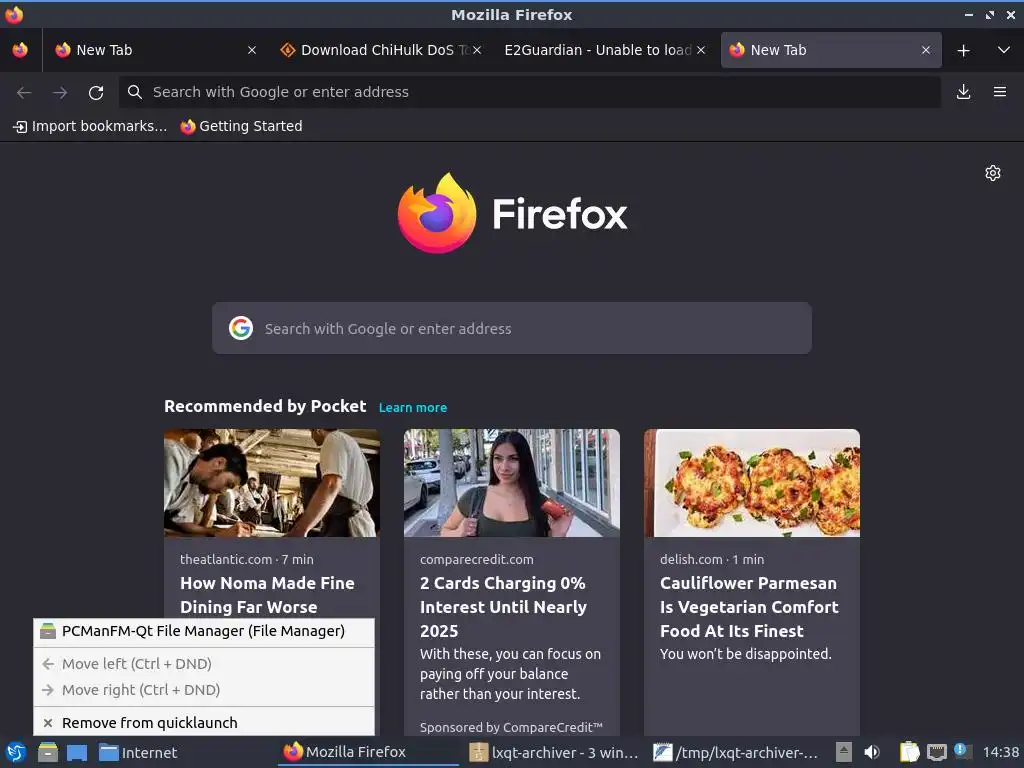Go back one page
Viewport: 1024px width, 768px height.
(x=24, y=93)
